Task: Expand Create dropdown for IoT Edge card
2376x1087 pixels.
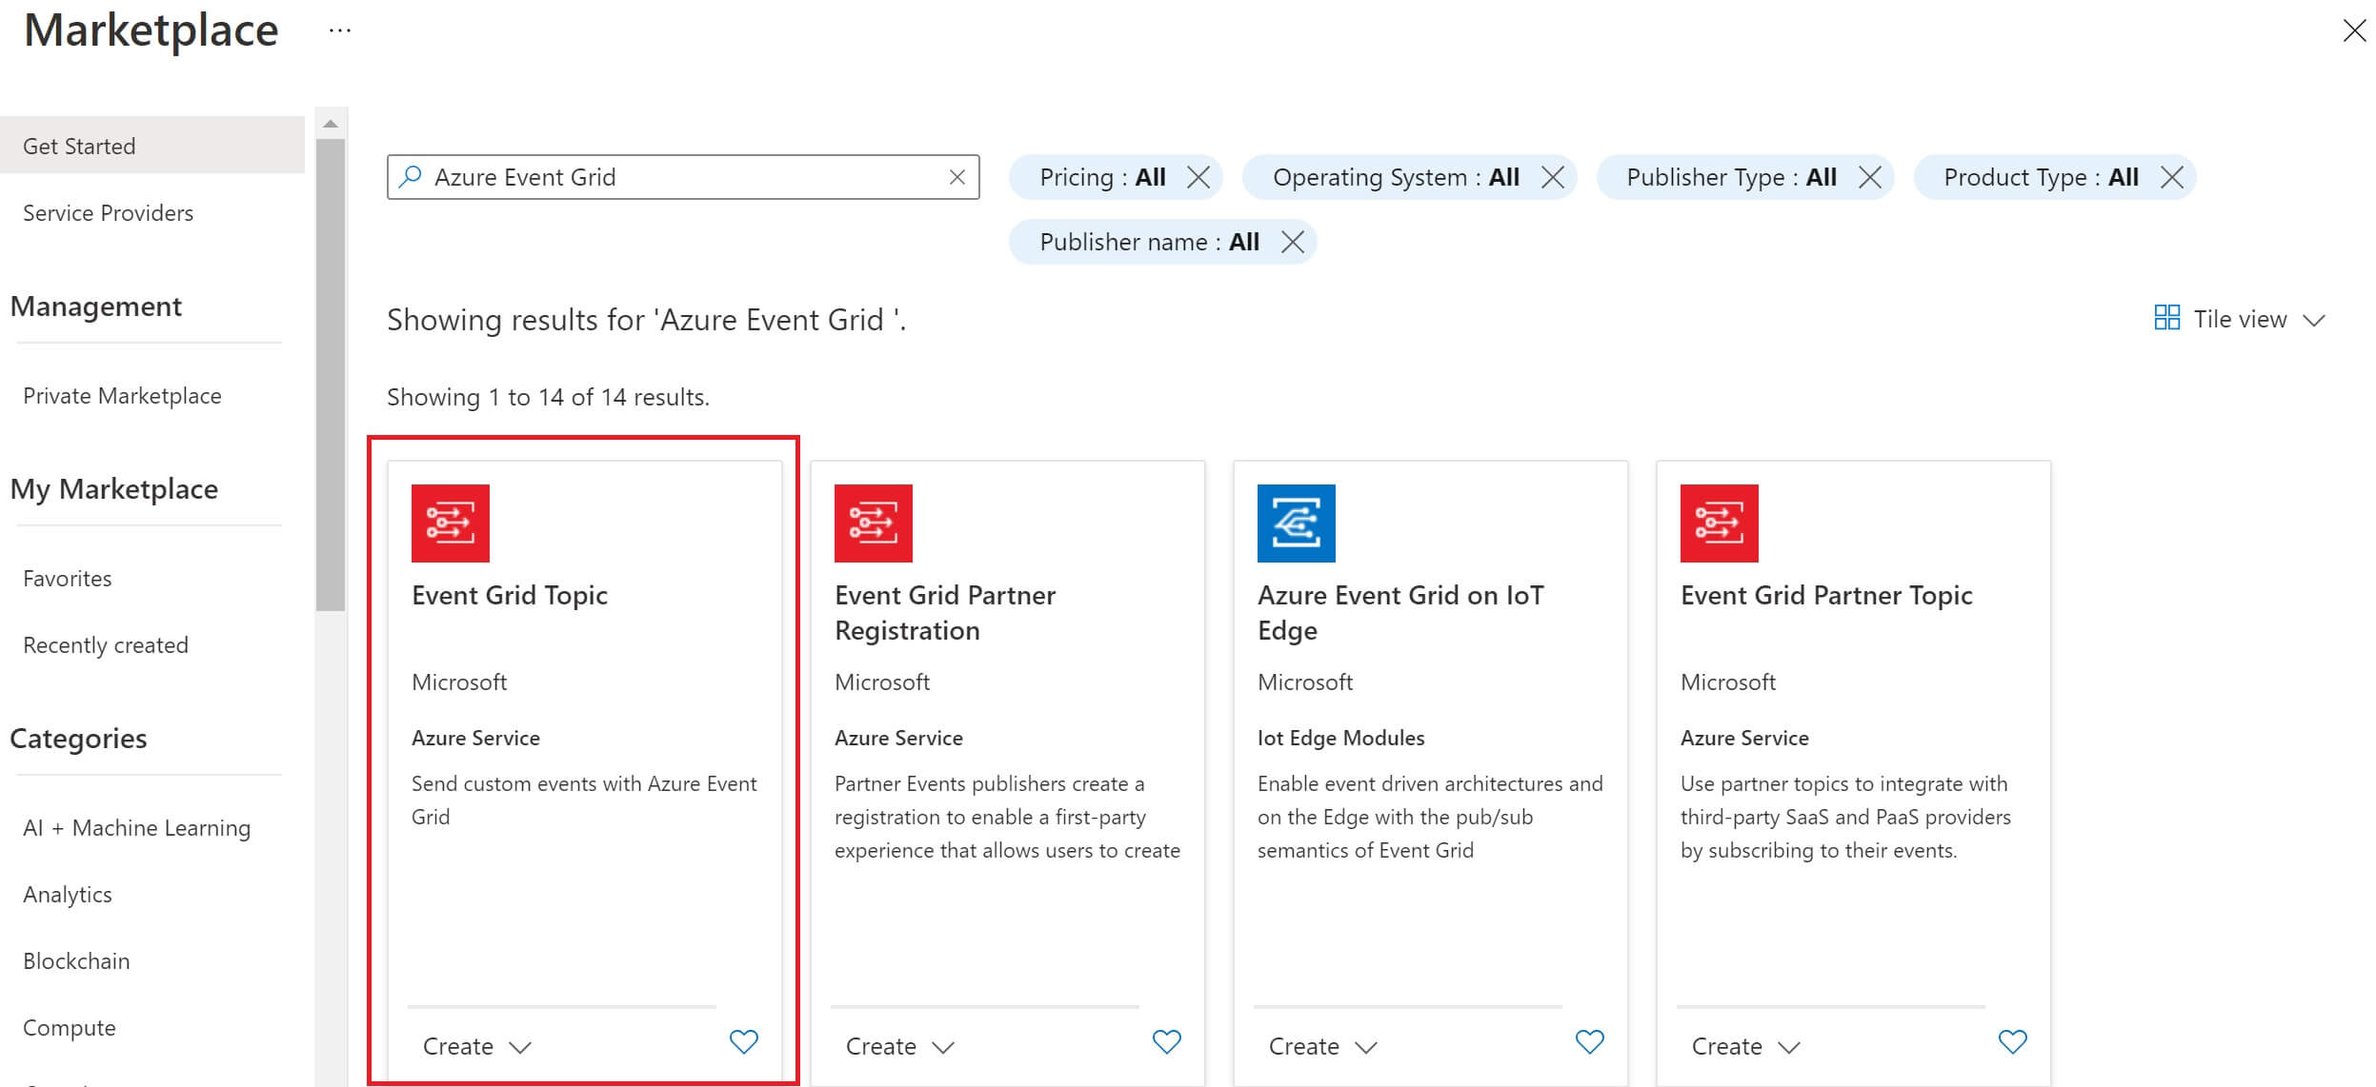Action: tap(1323, 1046)
